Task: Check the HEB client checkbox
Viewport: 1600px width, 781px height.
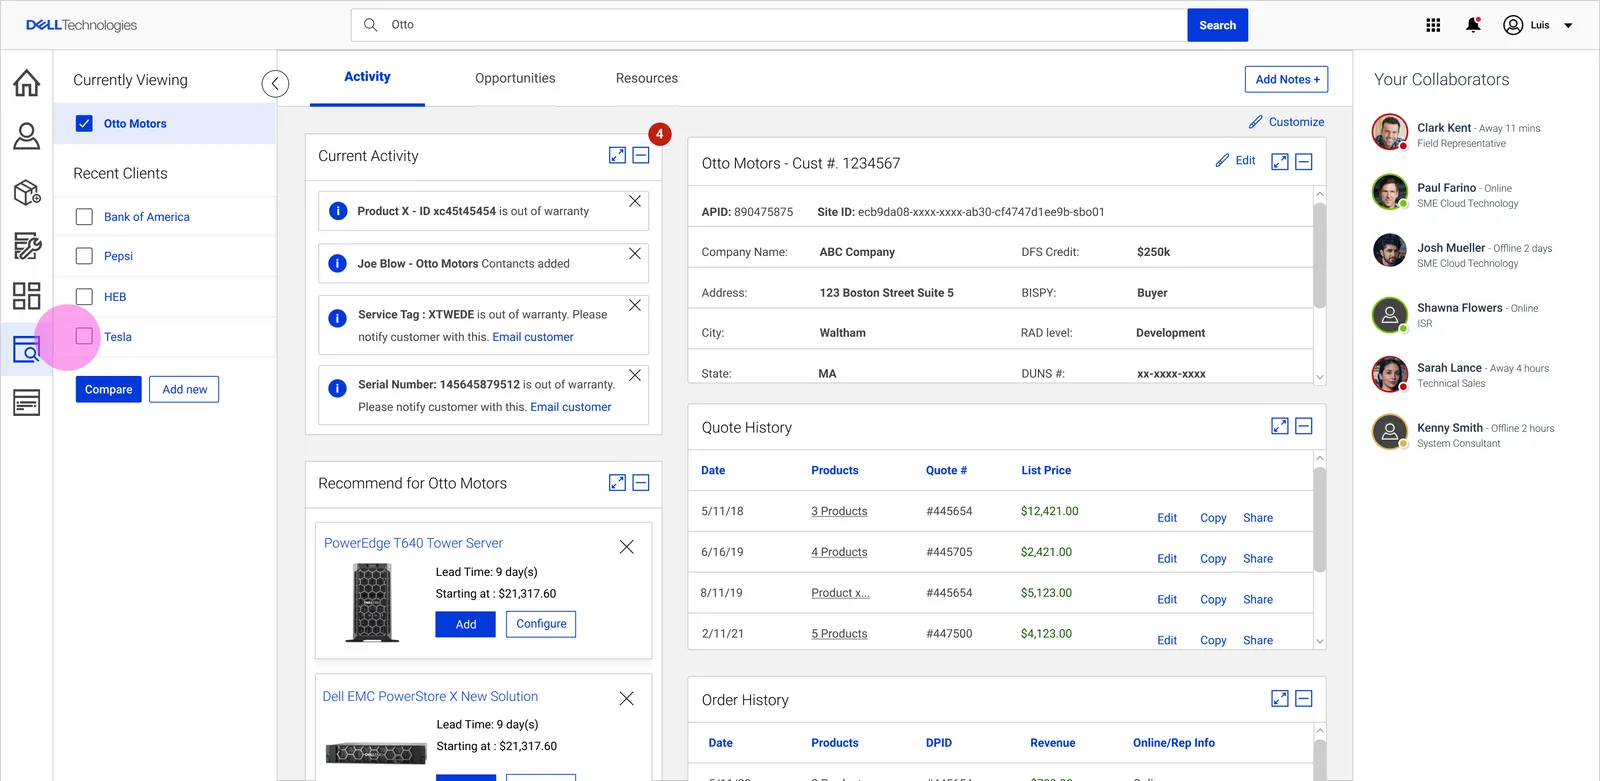Action: [x=84, y=297]
